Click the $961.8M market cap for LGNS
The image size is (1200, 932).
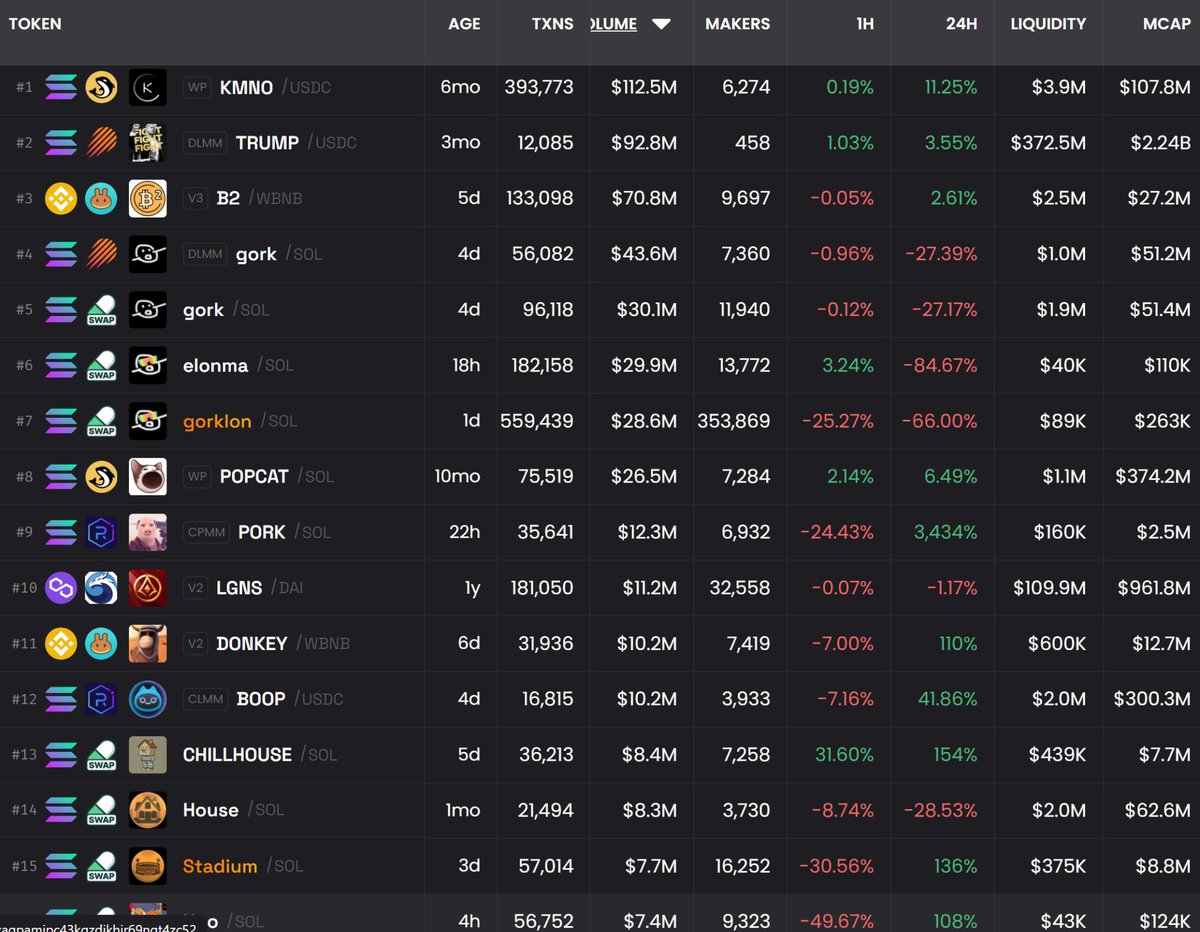[1154, 588]
